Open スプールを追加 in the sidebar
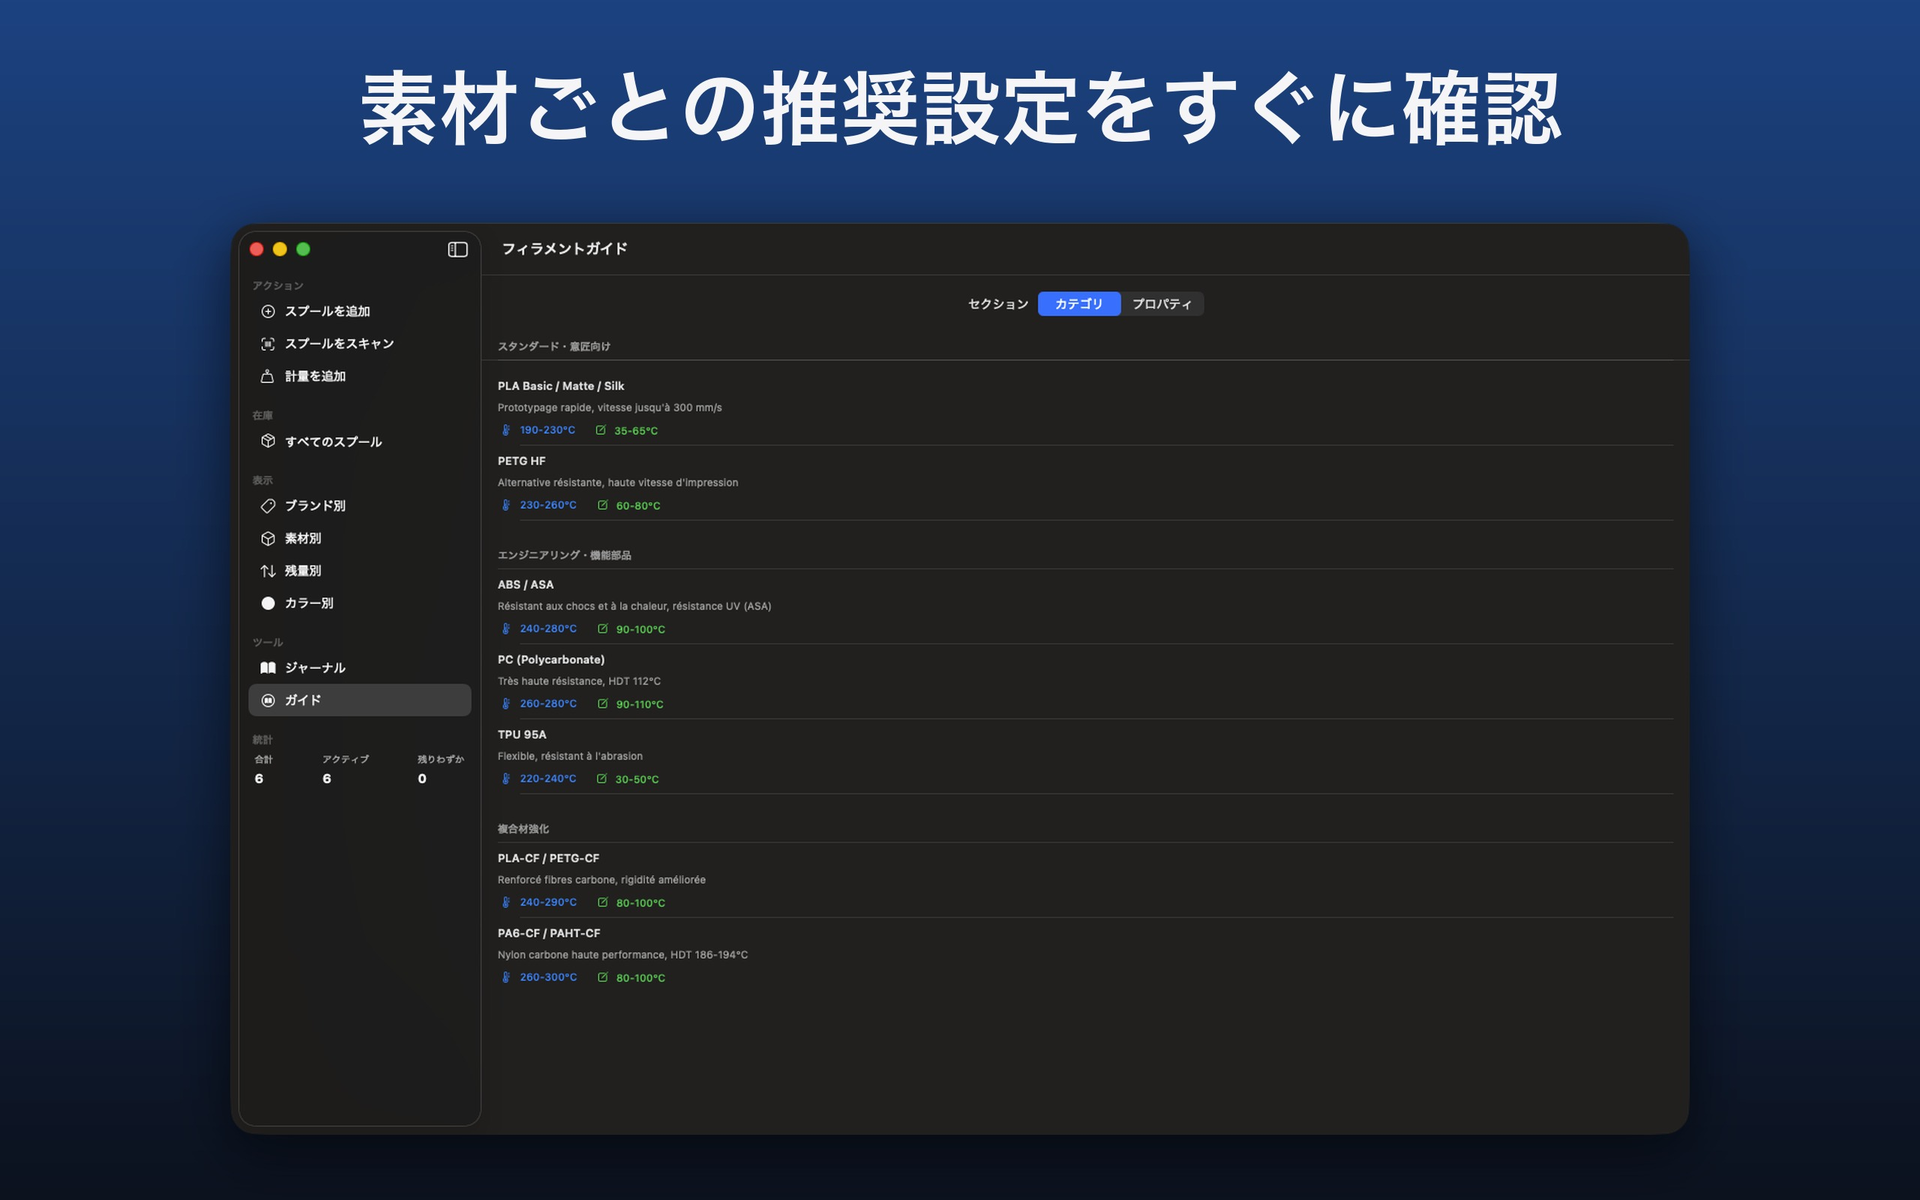1920x1200 pixels. tap(359, 311)
